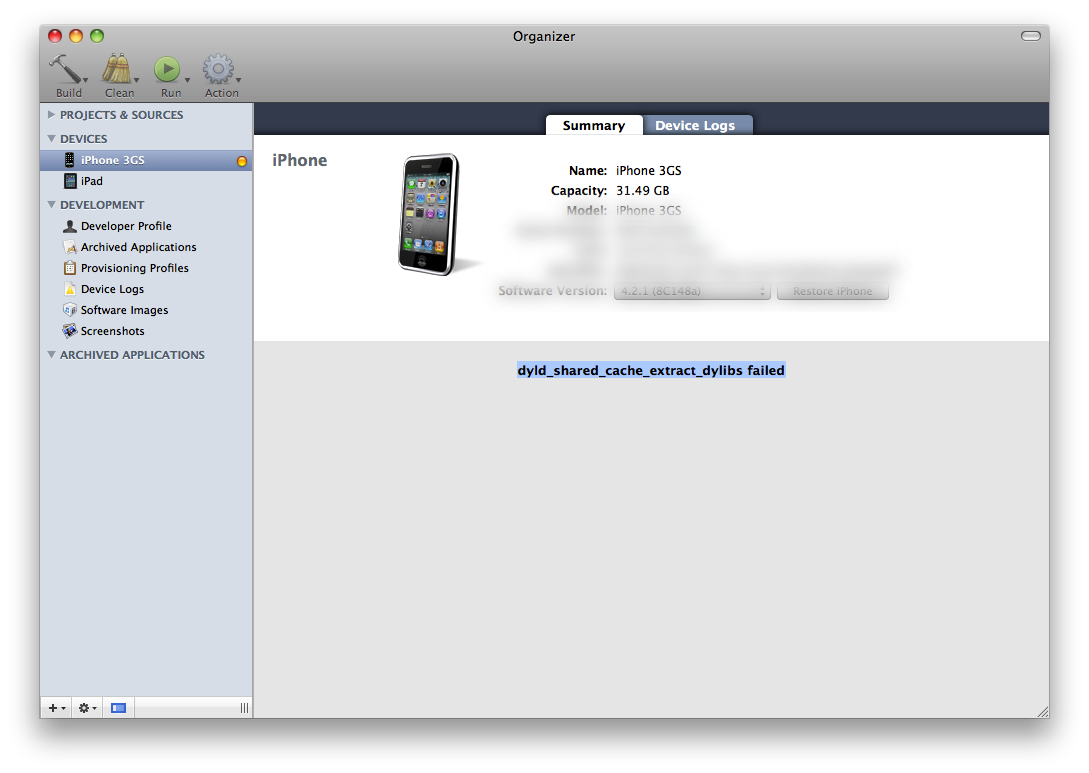Click the green zoom window button

[x=97, y=36]
